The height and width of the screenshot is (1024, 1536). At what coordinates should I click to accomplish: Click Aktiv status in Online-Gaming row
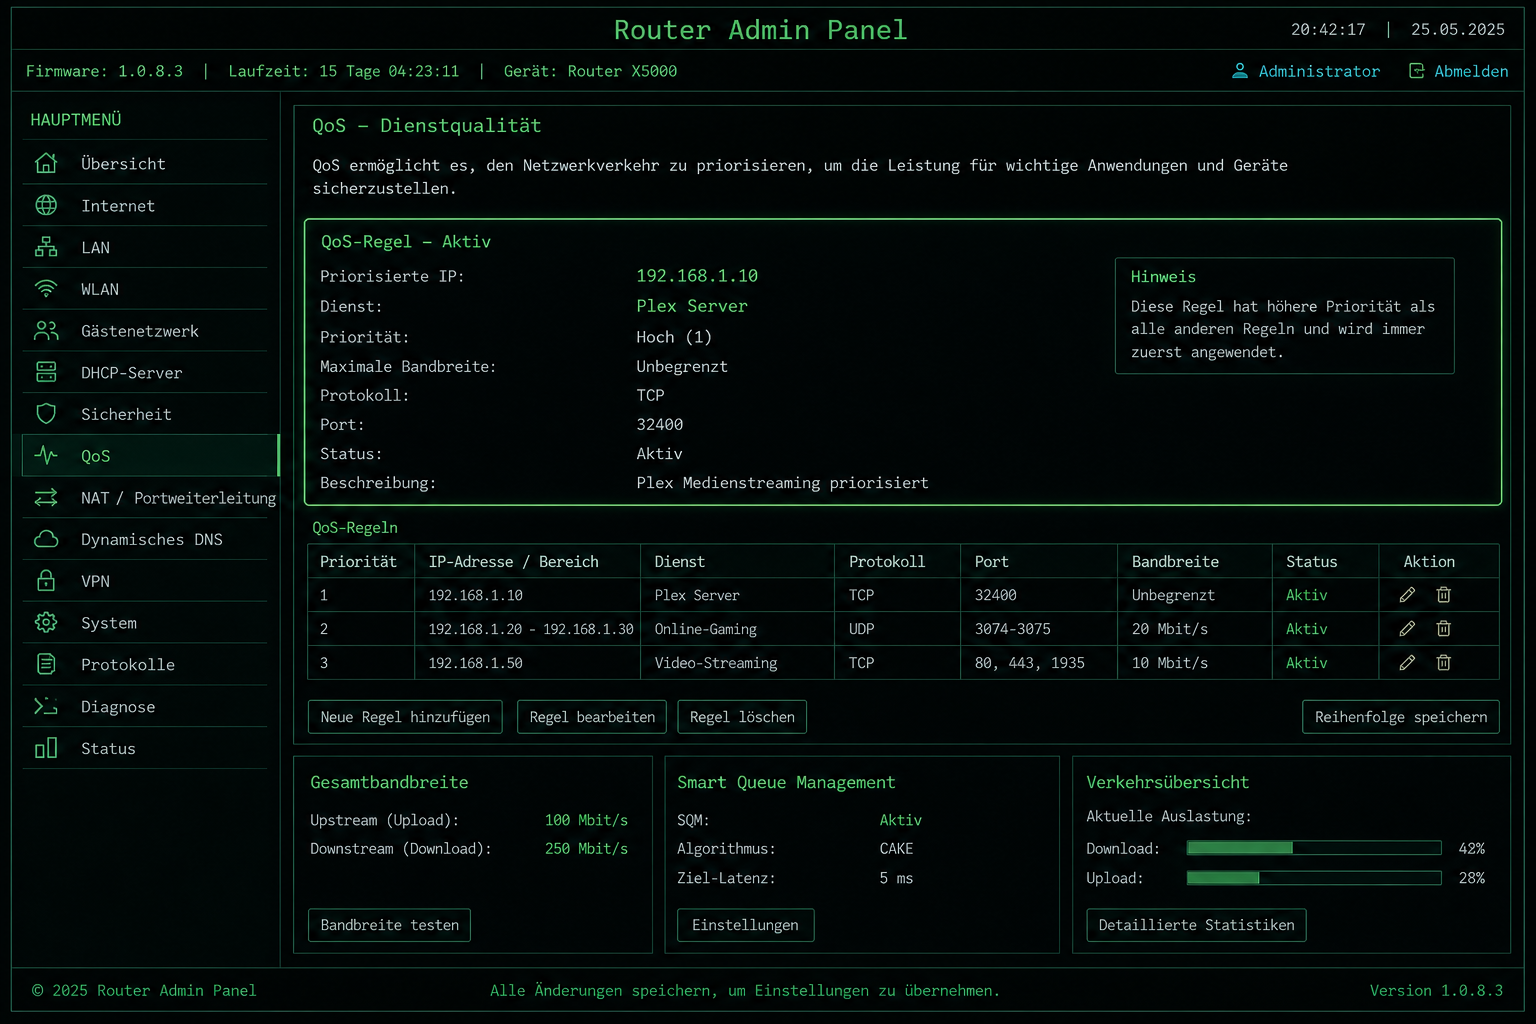coord(1307,629)
